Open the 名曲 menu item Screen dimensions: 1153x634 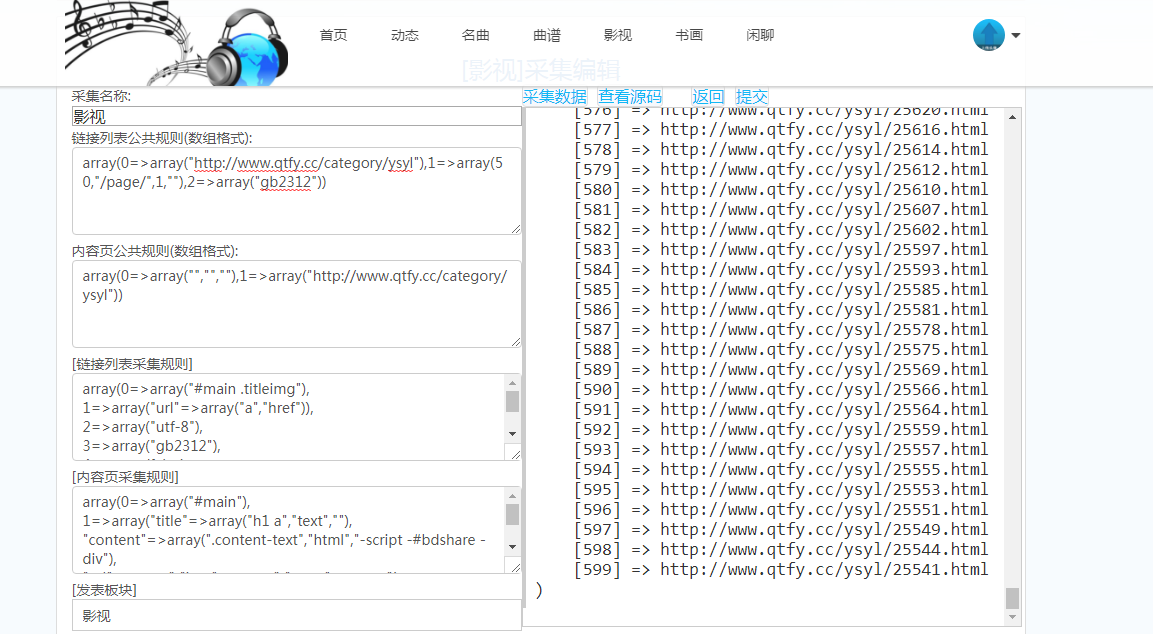(x=475, y=35)
